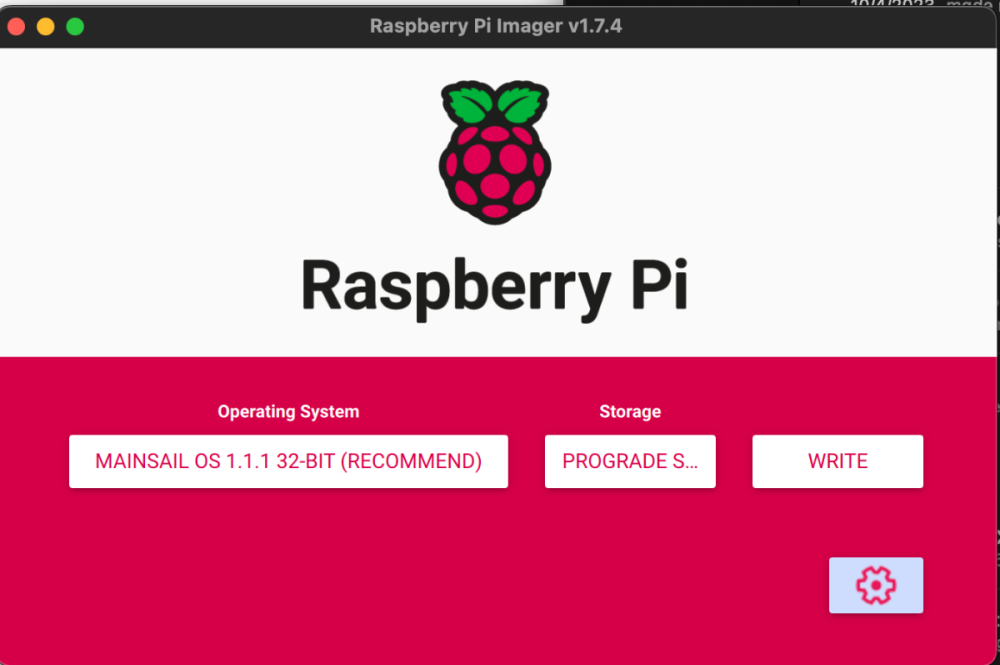1000x665 pixels.
Task: Start writing the image with WRITE
Action: click(837, 461)
